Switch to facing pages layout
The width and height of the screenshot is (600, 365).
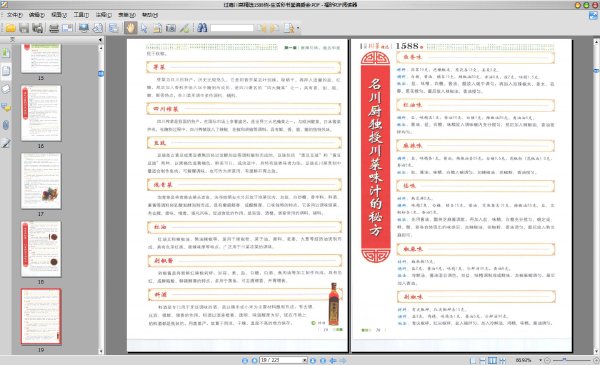click(x=492, y=360)
